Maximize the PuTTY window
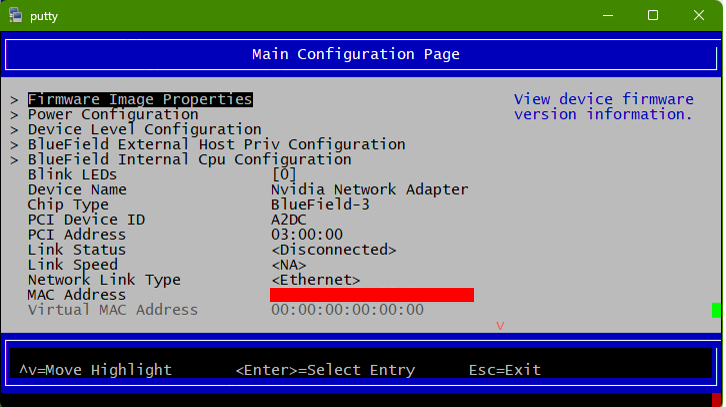This screenshot has width=726, height=407. (652, 15)
